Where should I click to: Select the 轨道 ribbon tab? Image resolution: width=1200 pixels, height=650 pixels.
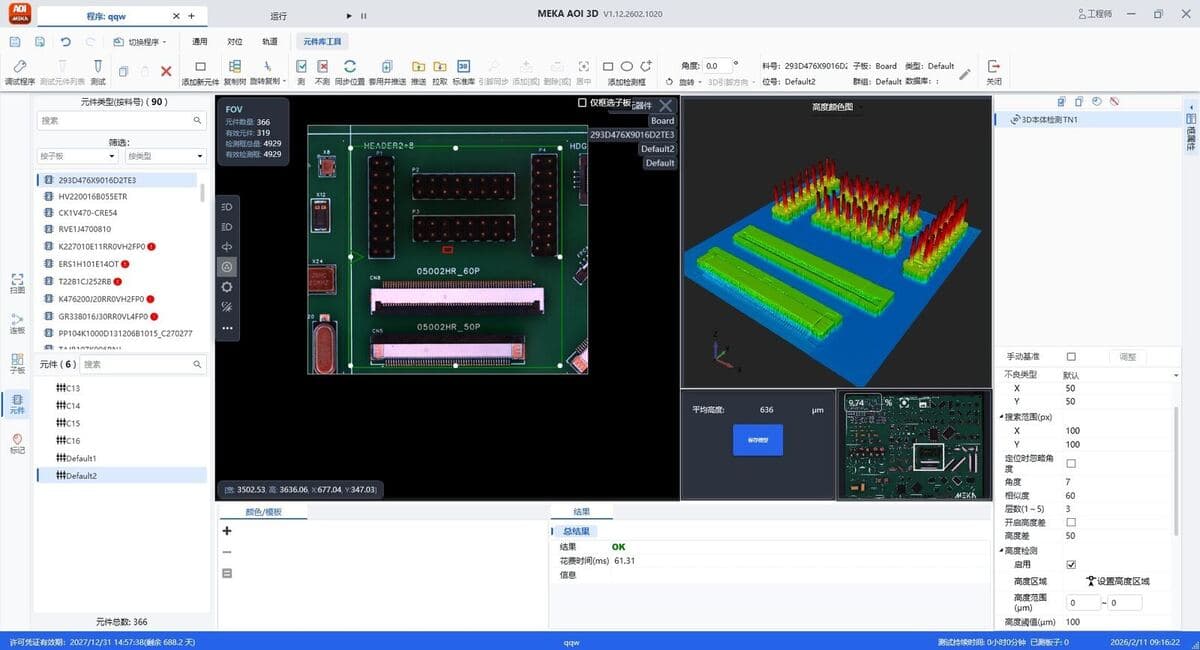point(270,42)
